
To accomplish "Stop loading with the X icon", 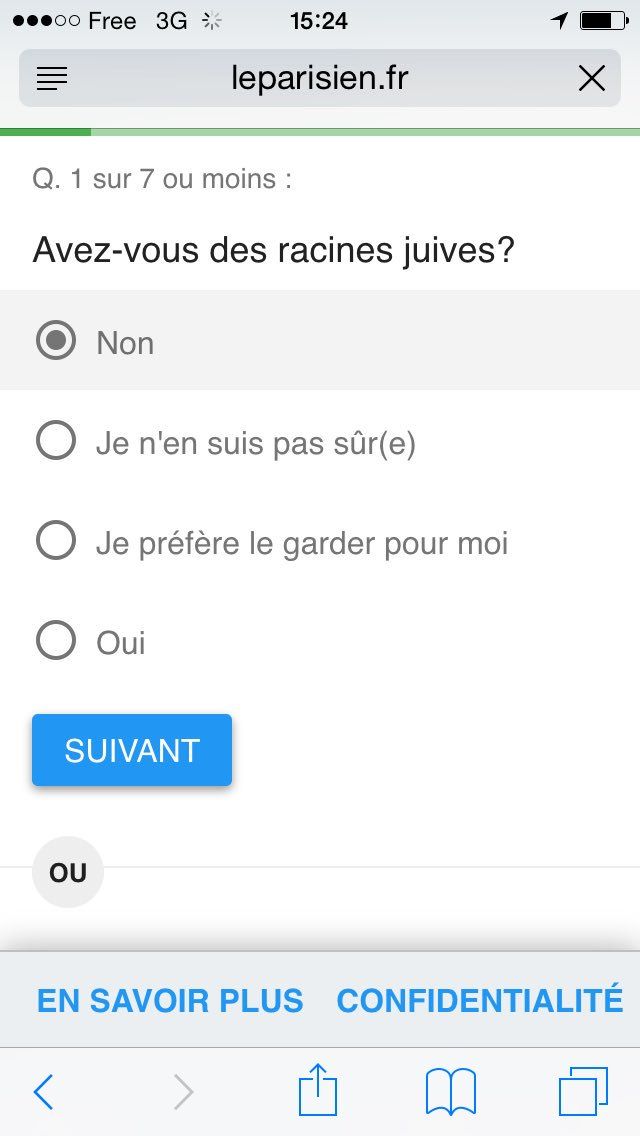I will point(591,78).
